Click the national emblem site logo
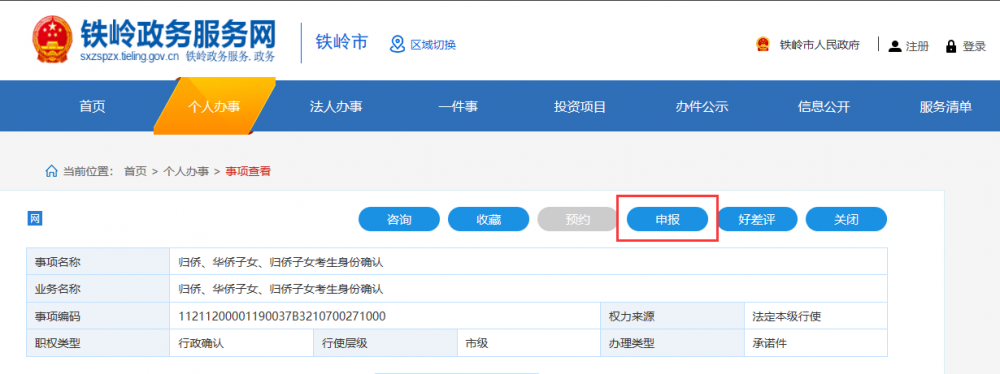Image resolution: width=1000 pixels, height=374 pixels. coord(52,41)
